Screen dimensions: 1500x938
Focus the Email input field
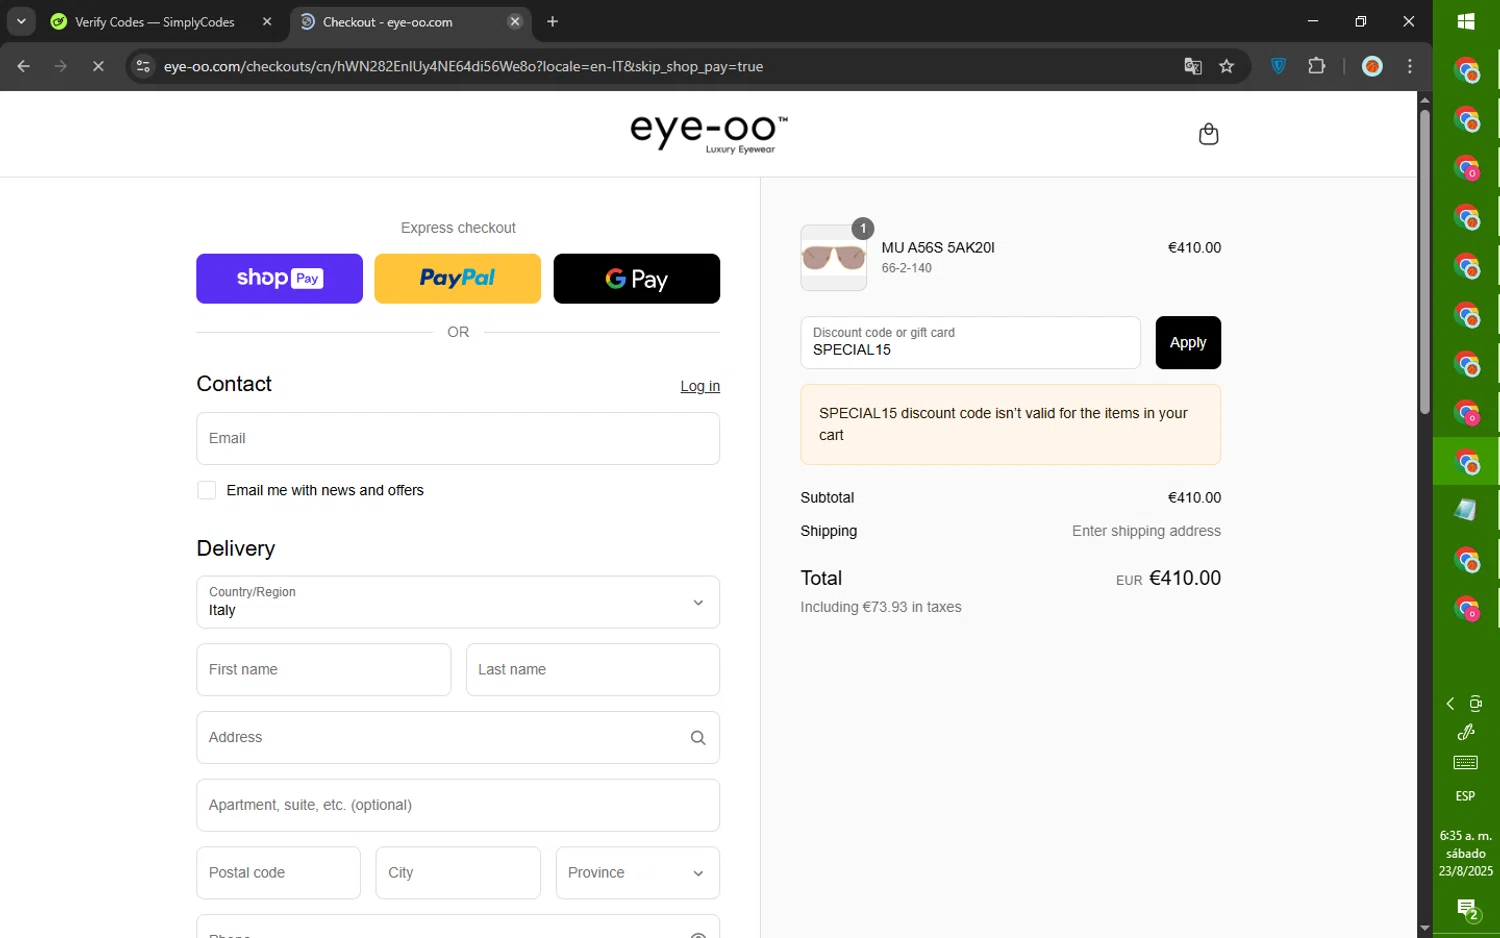(x=458, y=438)
